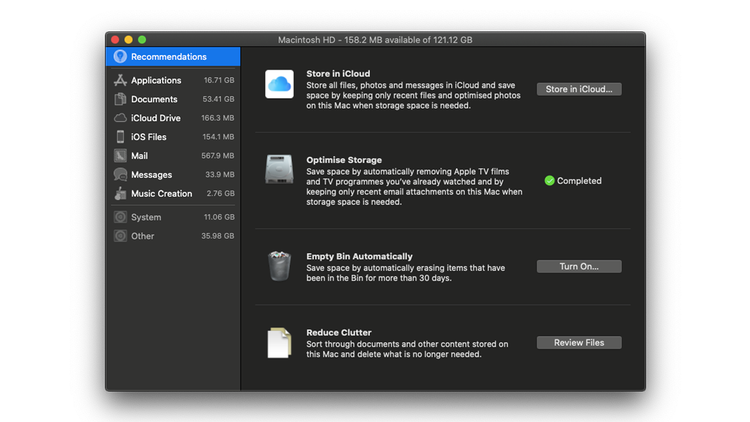Click the 567.9 MB Mail size
This screenshot has height=422, width=750.
(218, 155)
